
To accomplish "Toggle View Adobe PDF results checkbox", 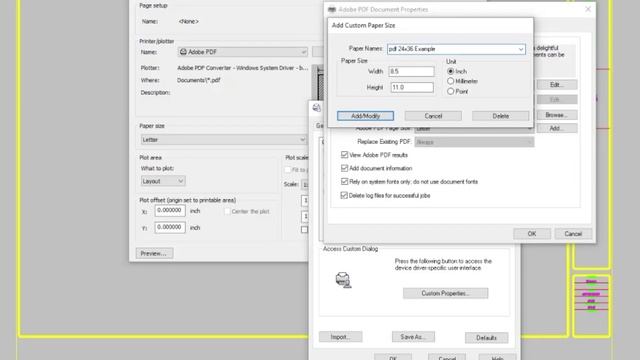I will (x=344, y=155).
